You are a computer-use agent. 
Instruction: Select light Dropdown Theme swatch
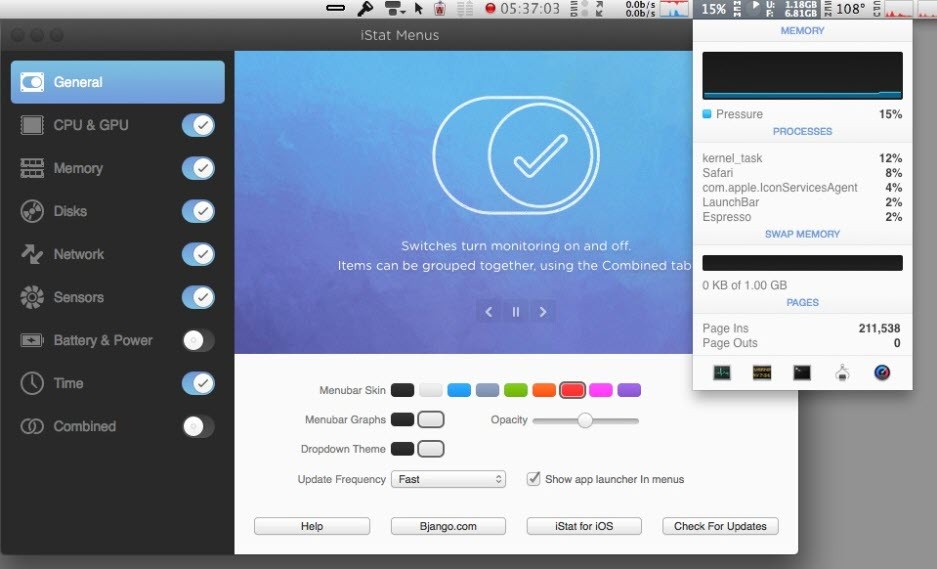[x=430, y=449]
